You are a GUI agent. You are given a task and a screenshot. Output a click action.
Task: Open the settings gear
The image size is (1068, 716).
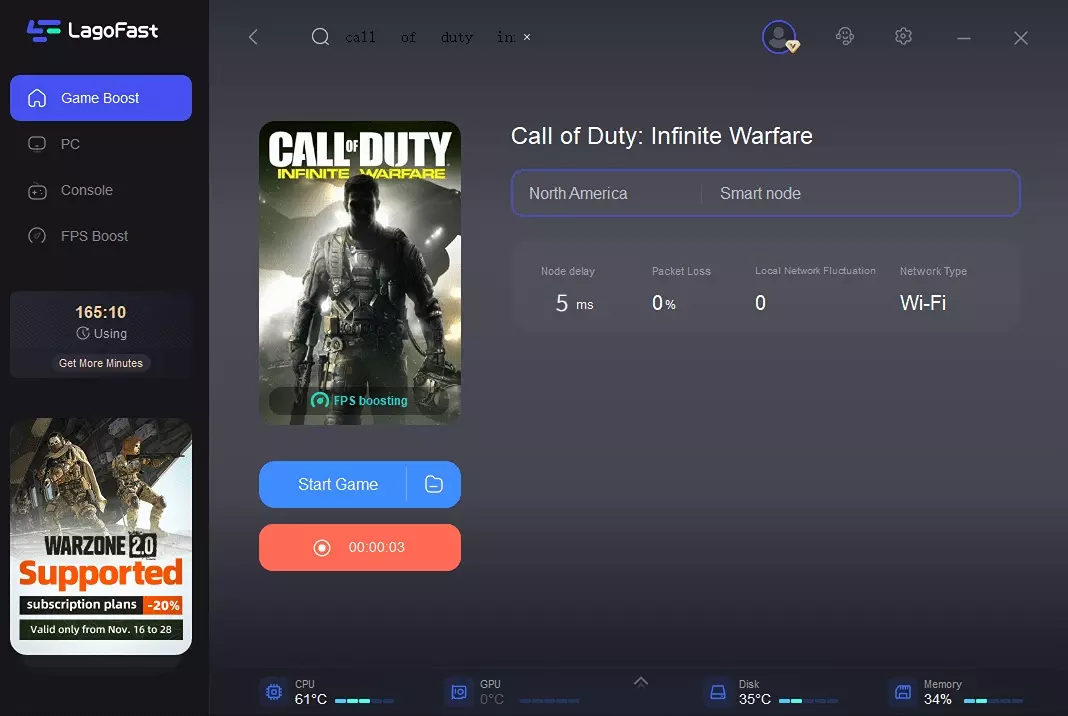pos(903,36)
